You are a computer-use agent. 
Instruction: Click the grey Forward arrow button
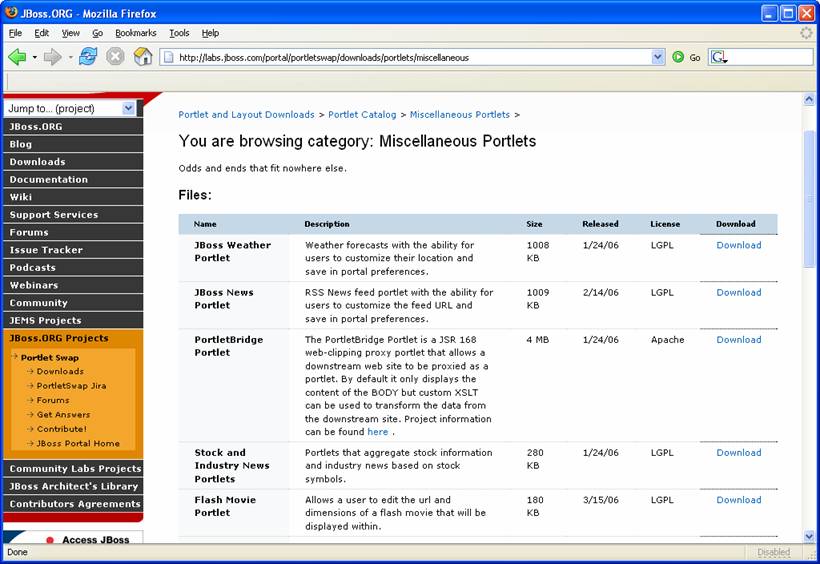[x=52, y=57]
